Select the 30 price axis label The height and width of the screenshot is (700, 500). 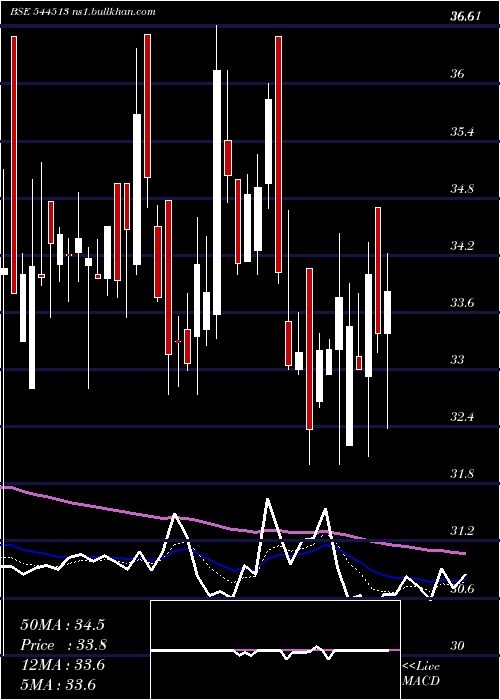457,646
